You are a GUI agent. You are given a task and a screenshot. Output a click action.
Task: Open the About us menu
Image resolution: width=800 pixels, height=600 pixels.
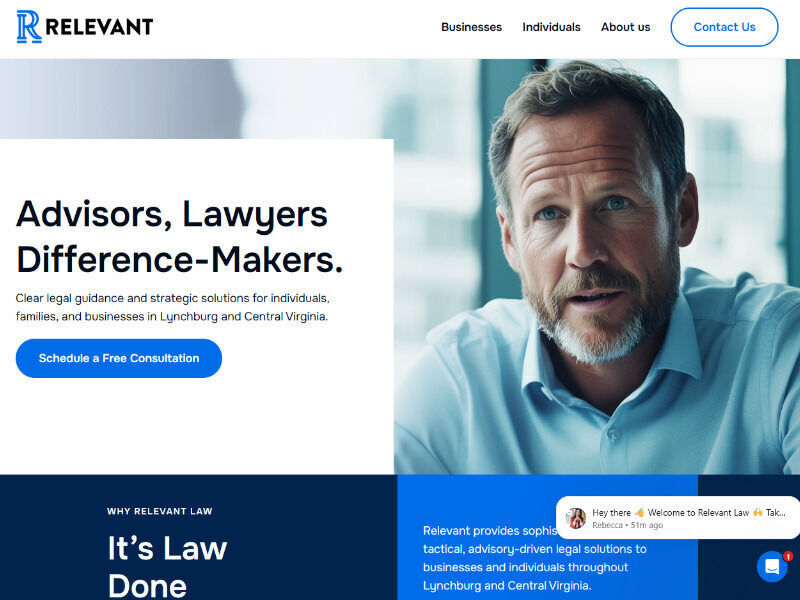[x=626, y=27]
